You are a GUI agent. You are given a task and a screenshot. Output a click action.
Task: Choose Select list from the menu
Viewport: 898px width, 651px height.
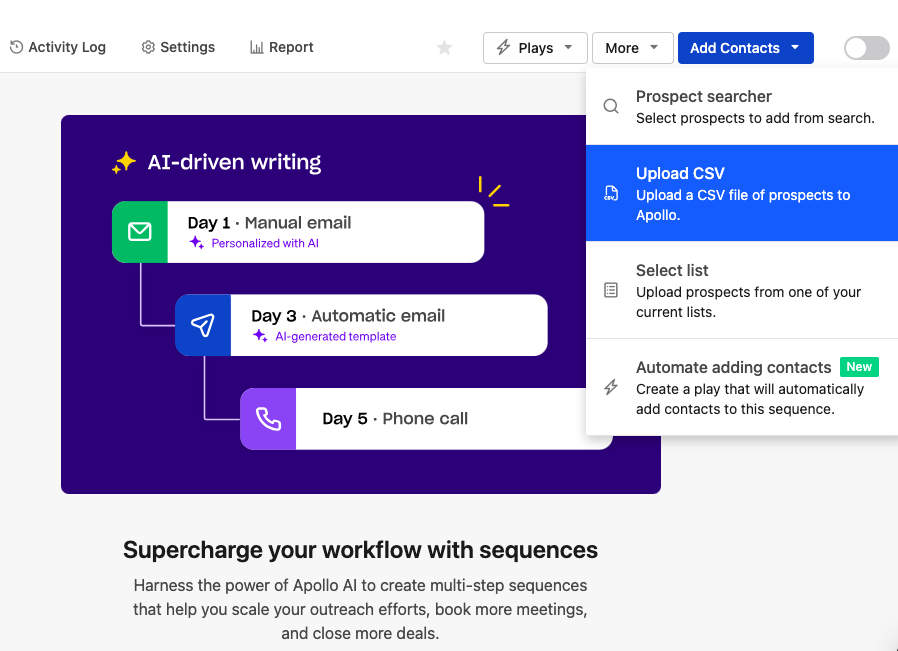[742, 290]
